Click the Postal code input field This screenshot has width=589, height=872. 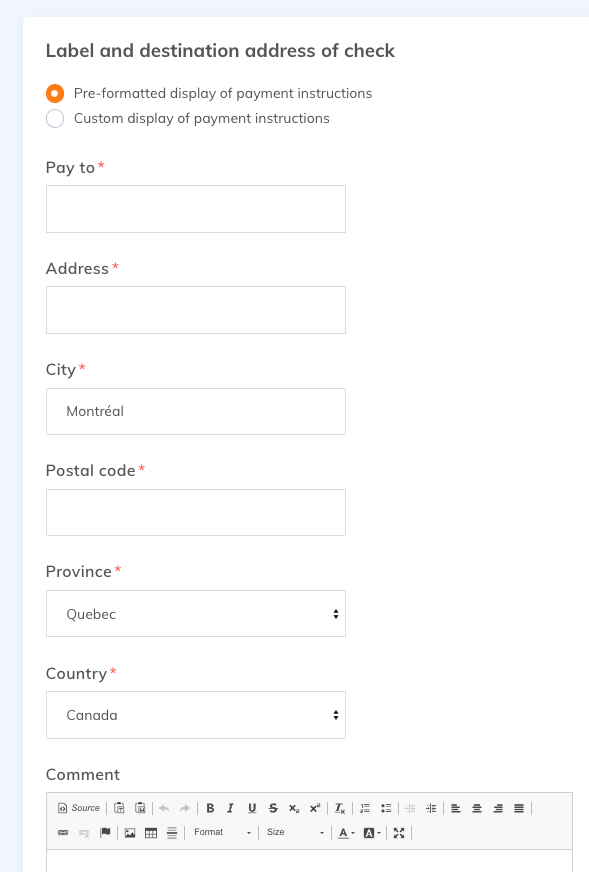click(x=196, y=512)
